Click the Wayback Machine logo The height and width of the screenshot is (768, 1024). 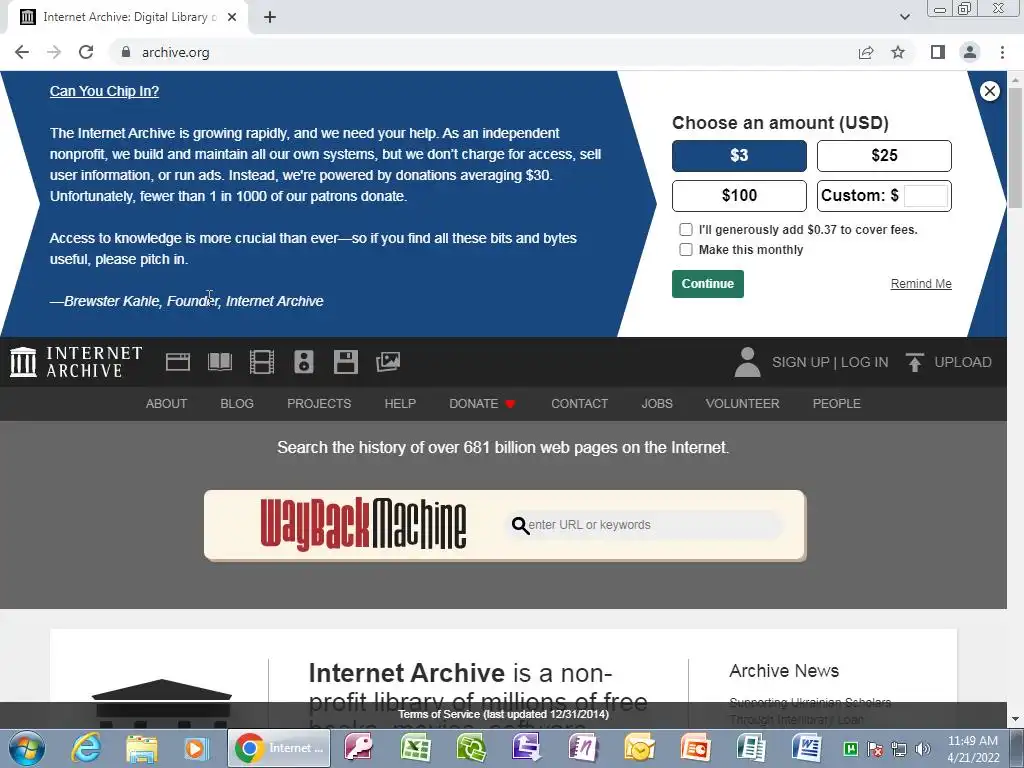click(x=363, y=524)
